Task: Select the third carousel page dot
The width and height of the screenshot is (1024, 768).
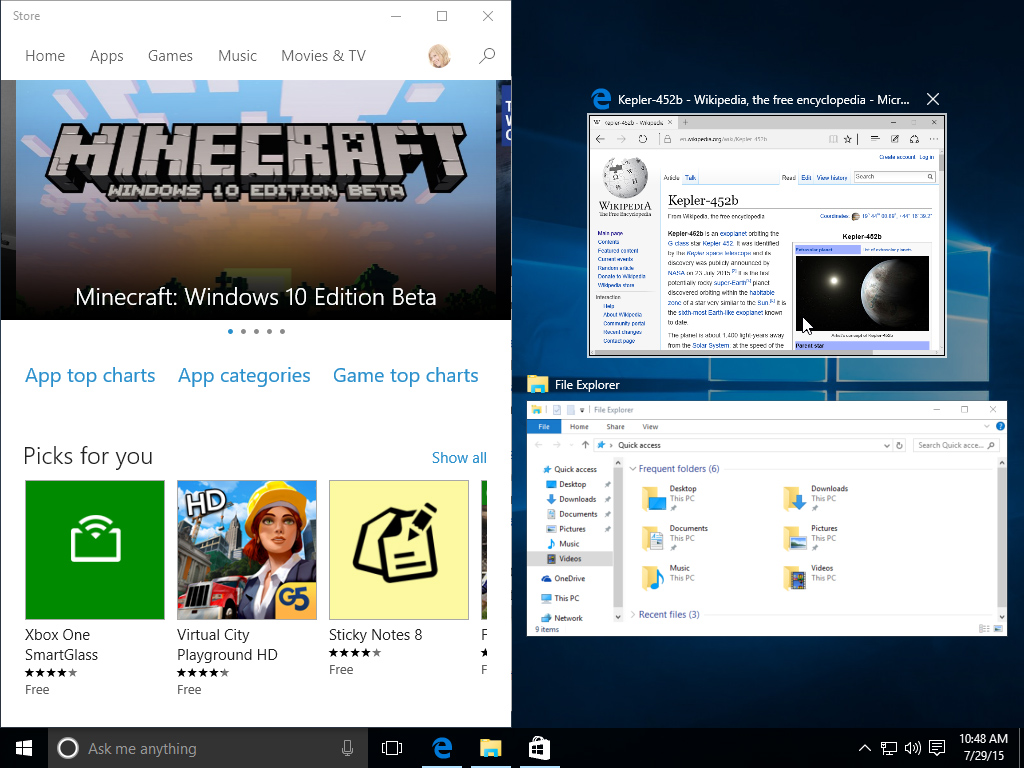Action: (x=256, y=332)
